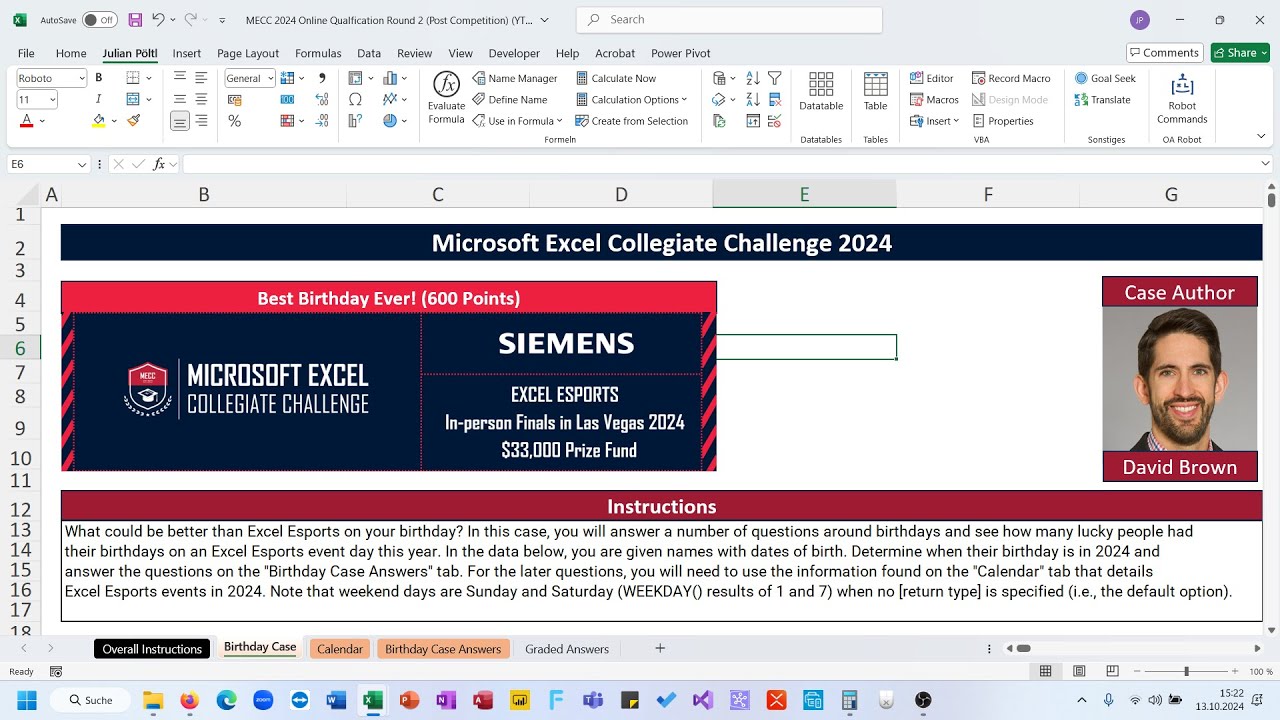Switch to Graded Answers sheet tab
The height and width of the screenshot is (720, 1280).
[x=567, y=649]
